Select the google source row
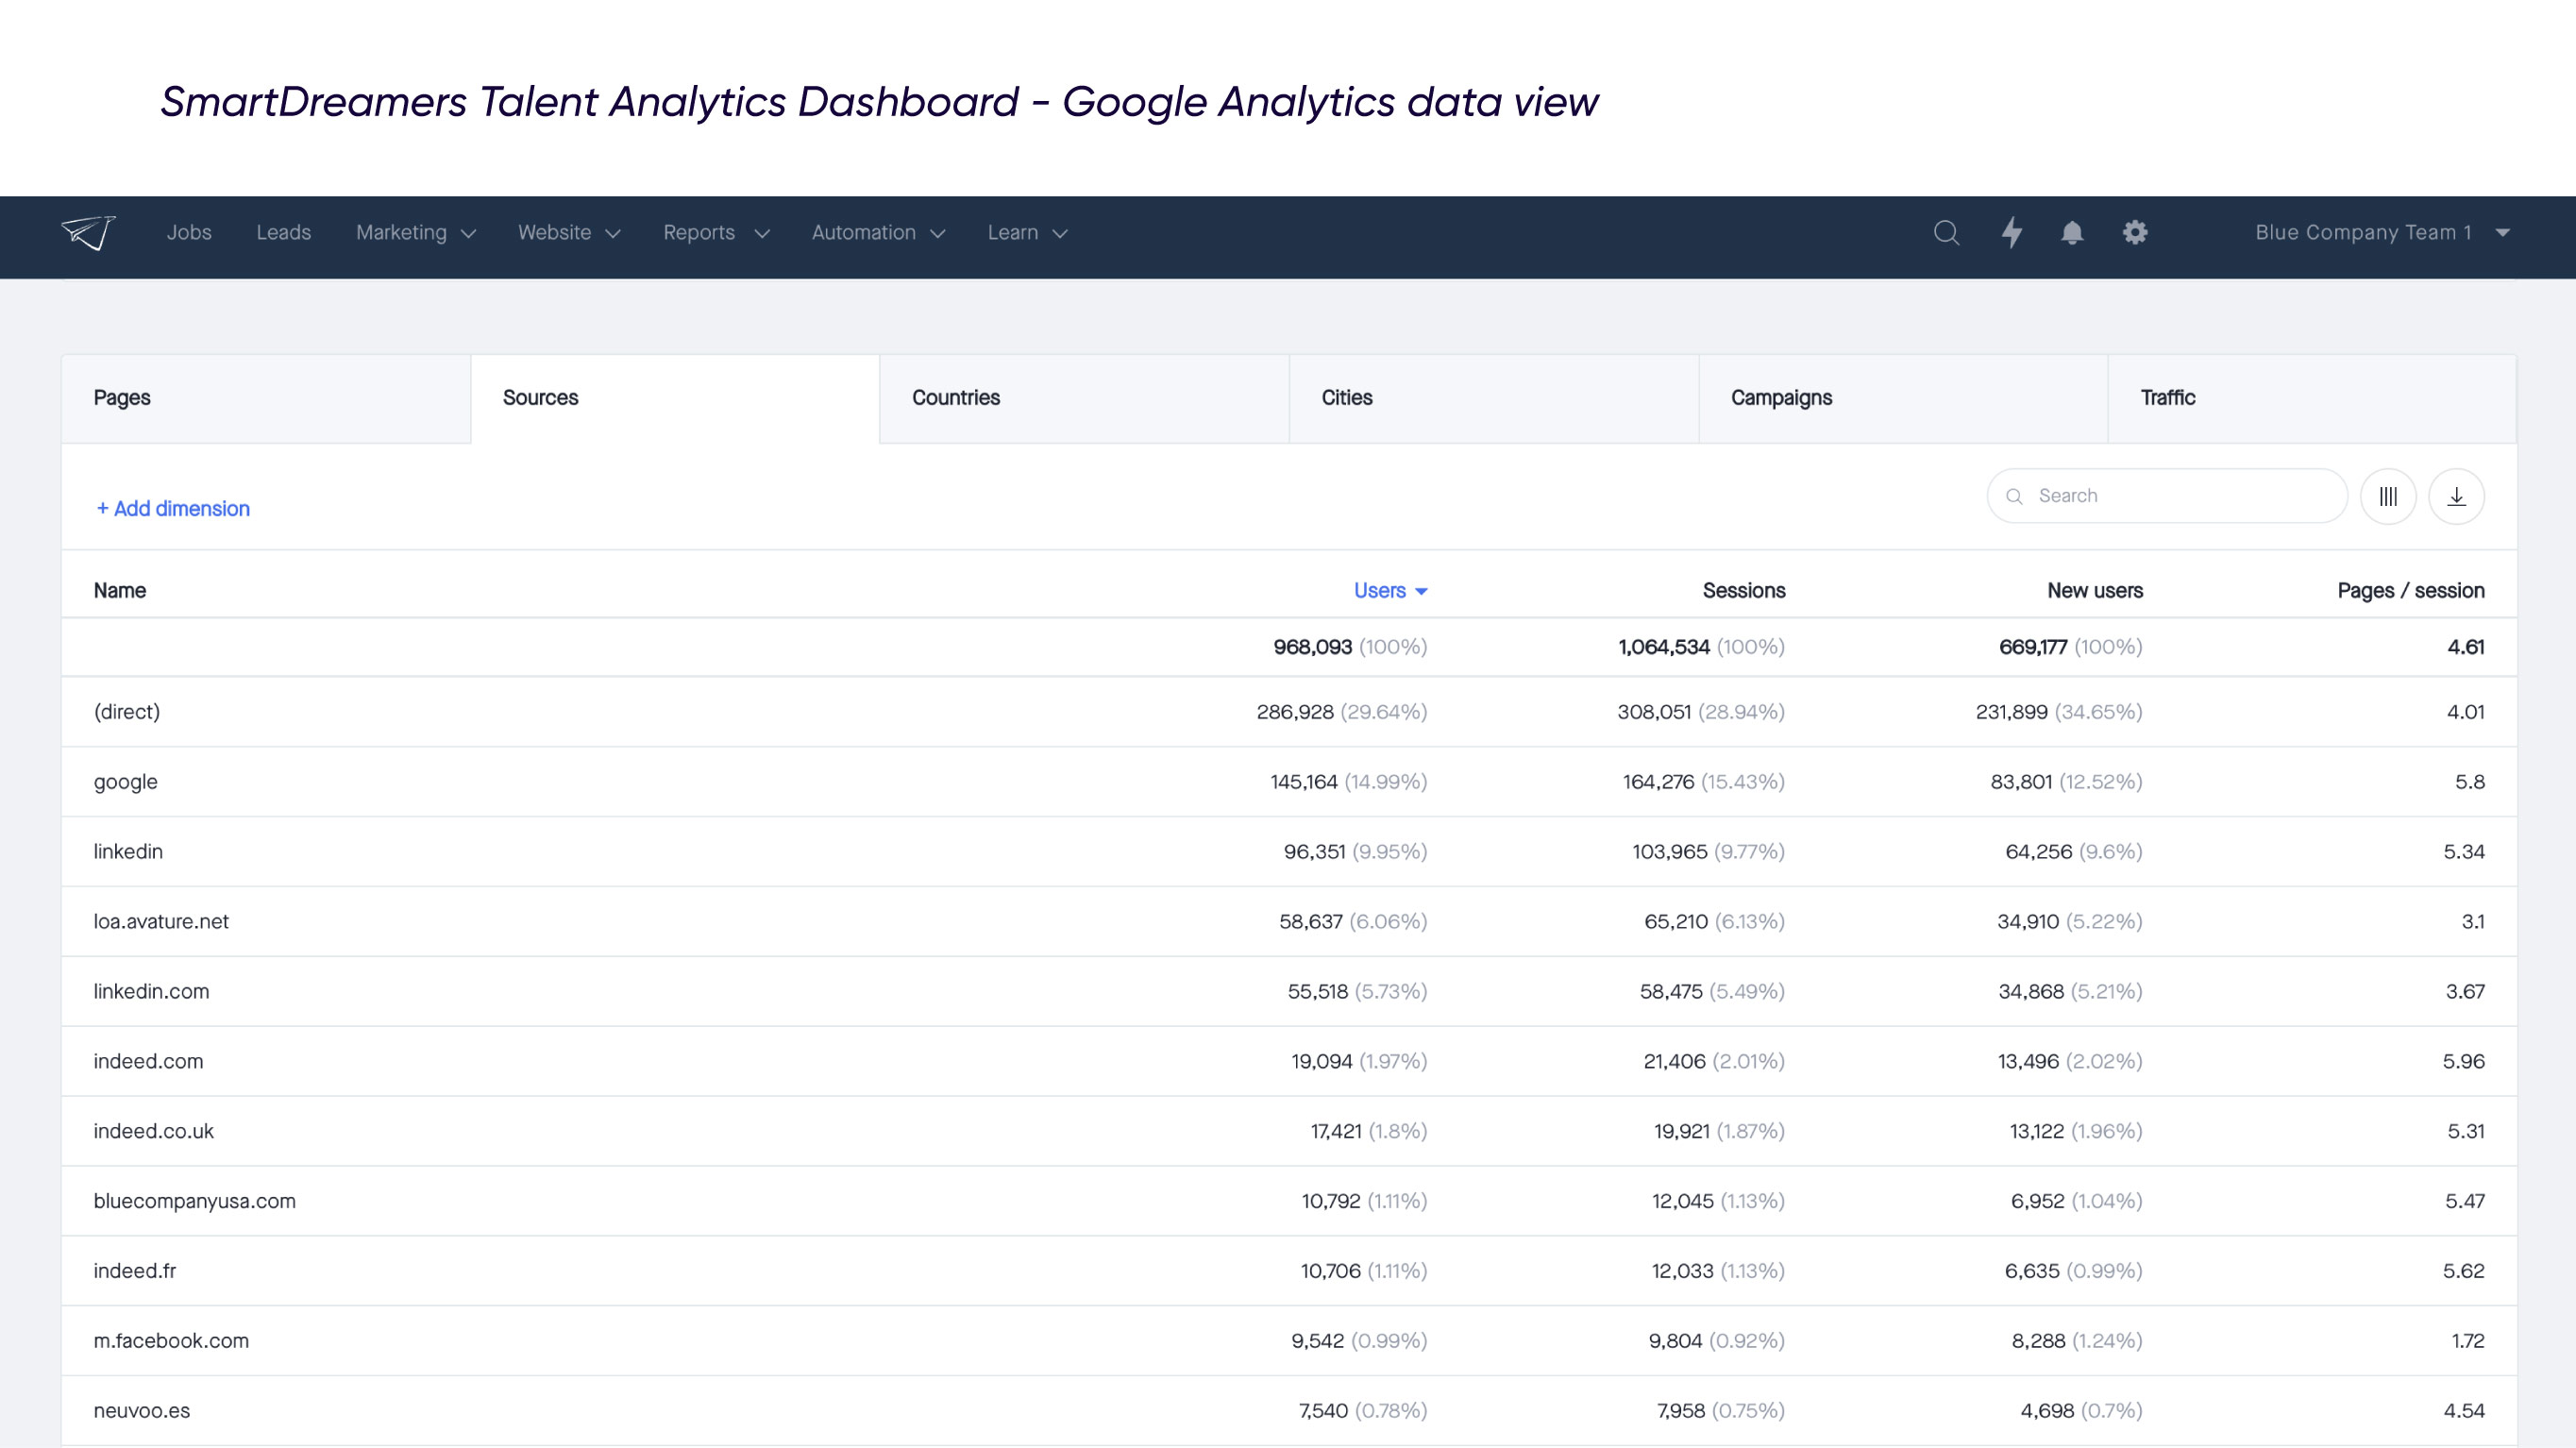The width and height of the screenshot is (2576, 1448). (1289, 782)
